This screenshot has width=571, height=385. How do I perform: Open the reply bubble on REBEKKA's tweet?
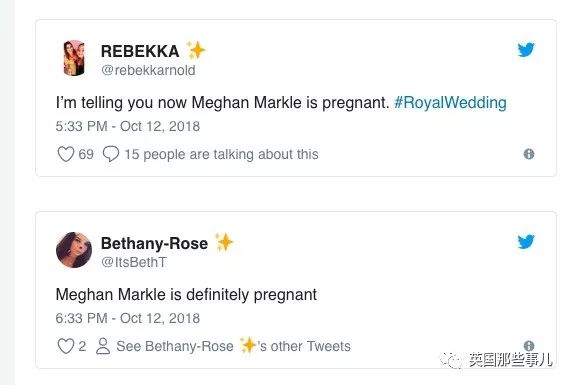click(111, 154)
